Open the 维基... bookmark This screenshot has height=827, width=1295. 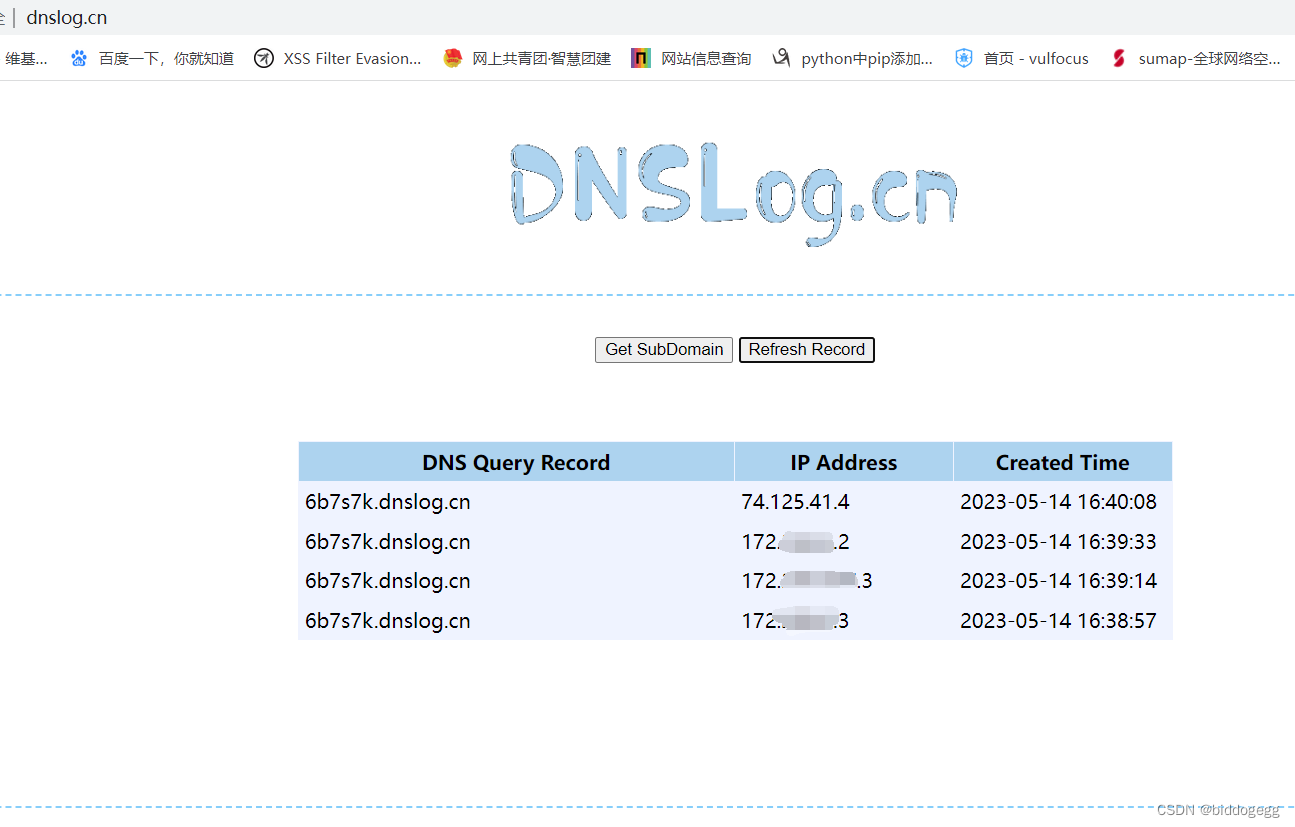coord(26,59)
